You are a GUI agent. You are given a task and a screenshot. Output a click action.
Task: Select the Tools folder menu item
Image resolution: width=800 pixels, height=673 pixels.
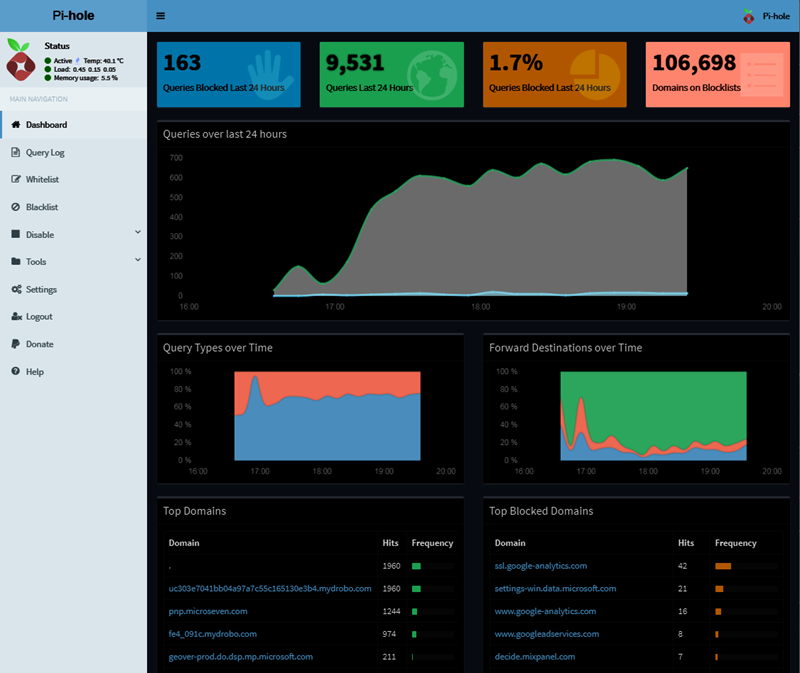[x=73, y=262]
